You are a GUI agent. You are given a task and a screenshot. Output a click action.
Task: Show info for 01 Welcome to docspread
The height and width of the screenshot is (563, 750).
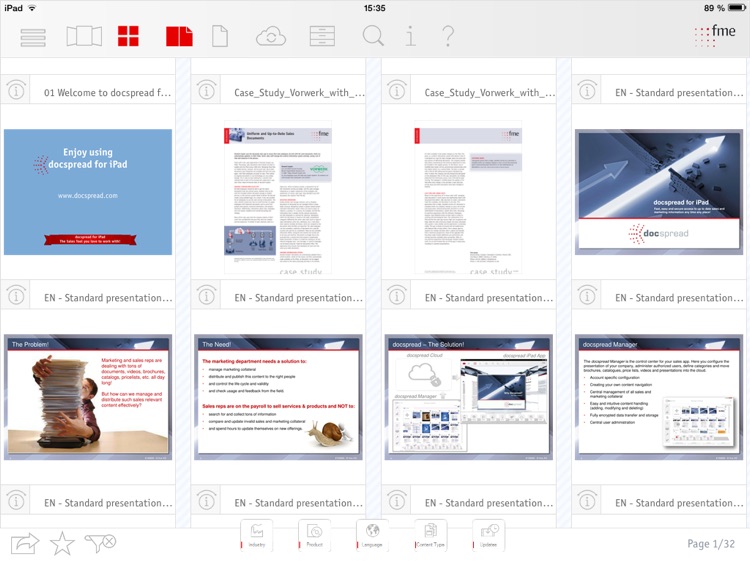pos(16,90)
